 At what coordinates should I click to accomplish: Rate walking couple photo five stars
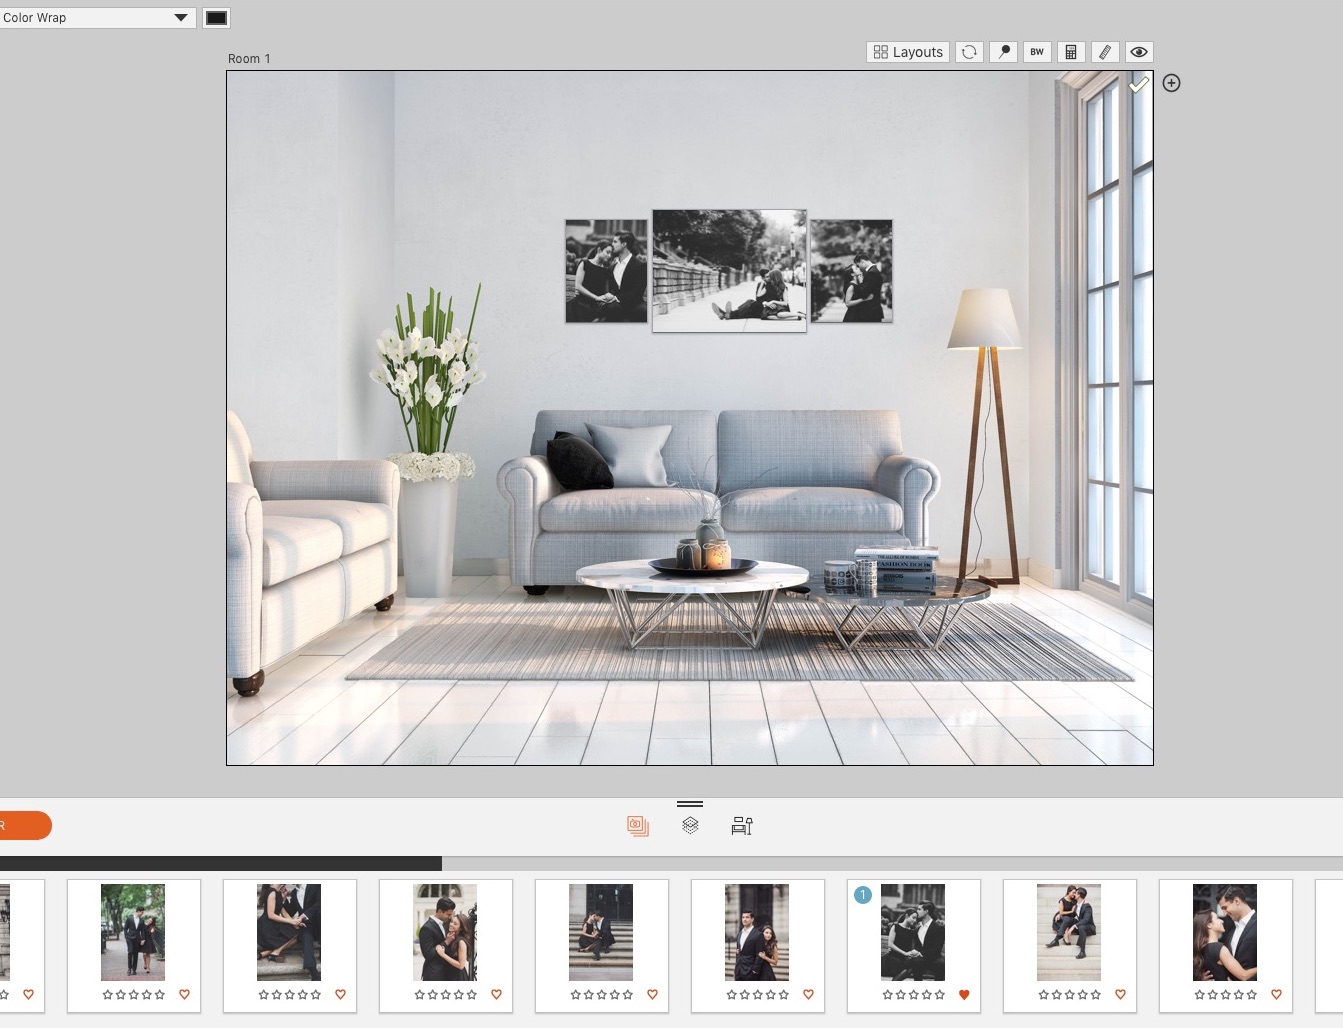(x=160, y=994)
